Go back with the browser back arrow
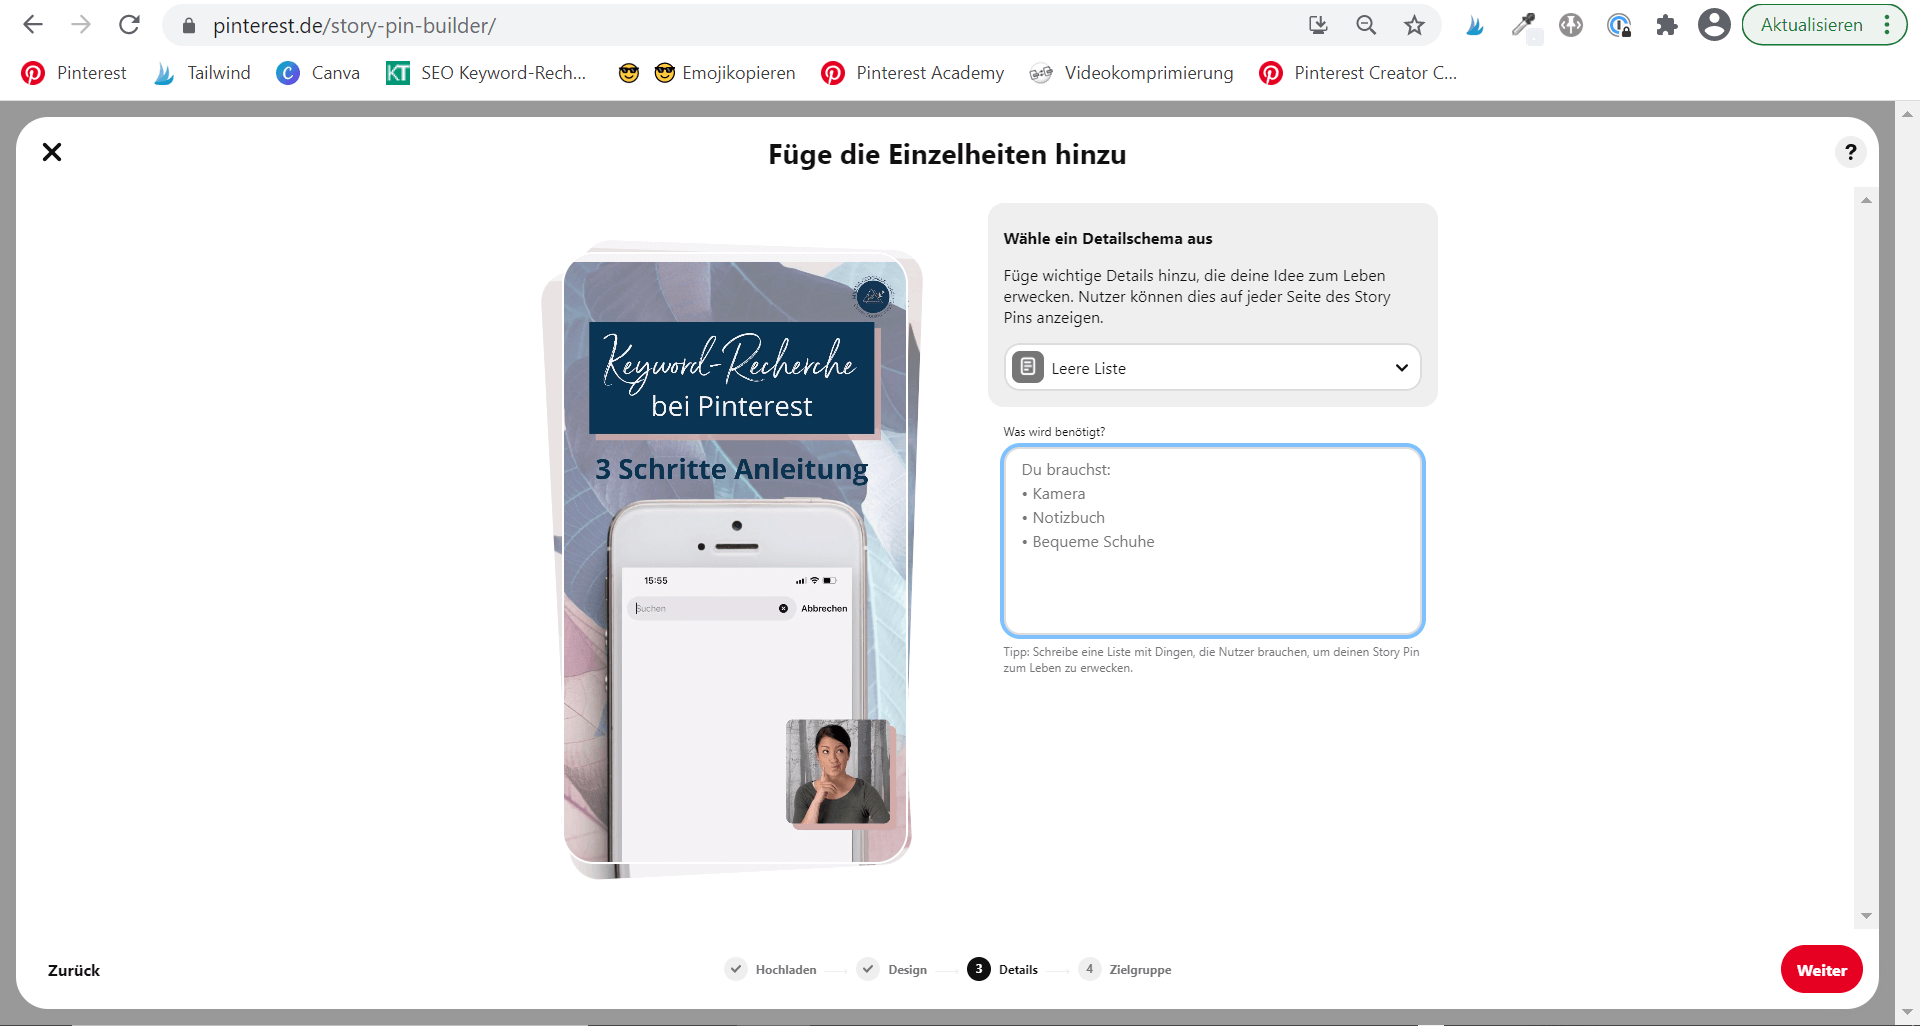Image resolution: width=1920 pixels, height=1026 pixels. [33, 25]
